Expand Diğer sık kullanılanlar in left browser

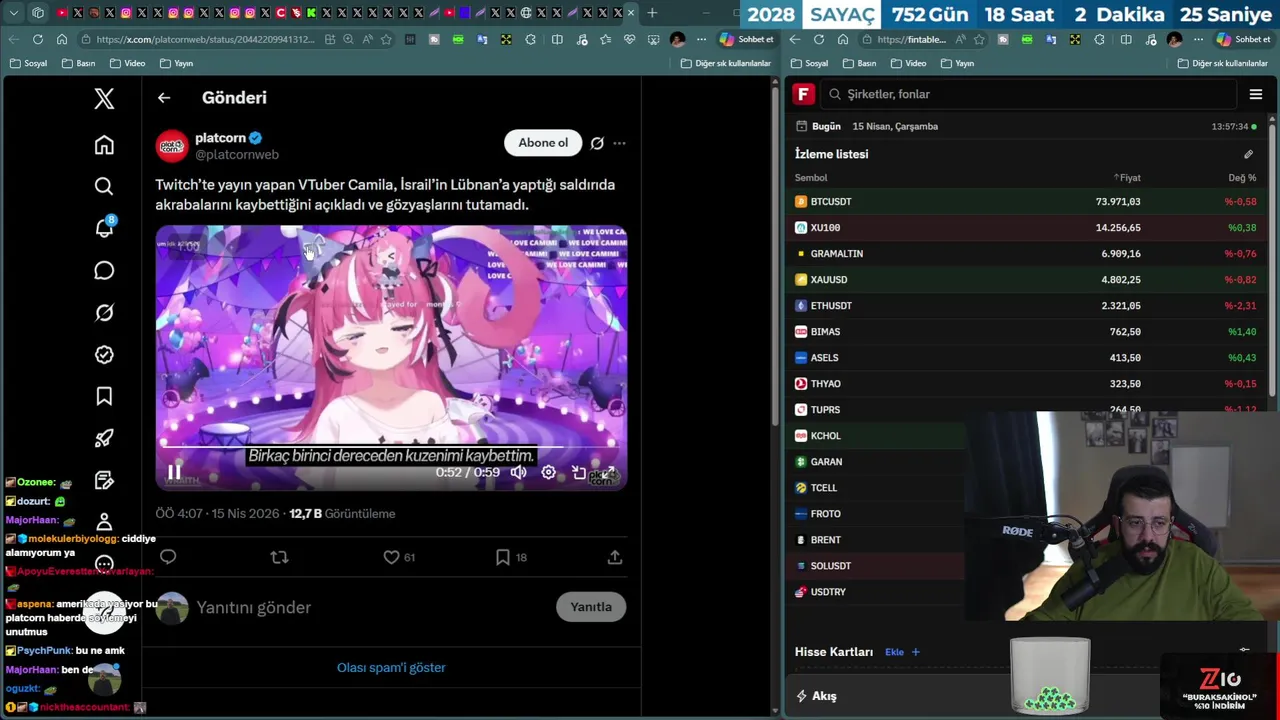tap(726, 63)
